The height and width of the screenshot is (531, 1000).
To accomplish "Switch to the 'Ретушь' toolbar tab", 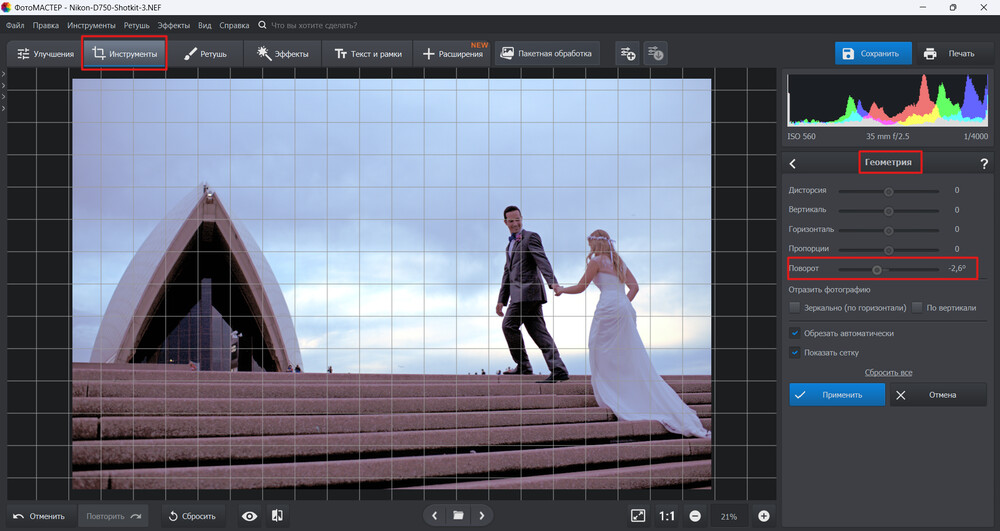I will 206,54.
